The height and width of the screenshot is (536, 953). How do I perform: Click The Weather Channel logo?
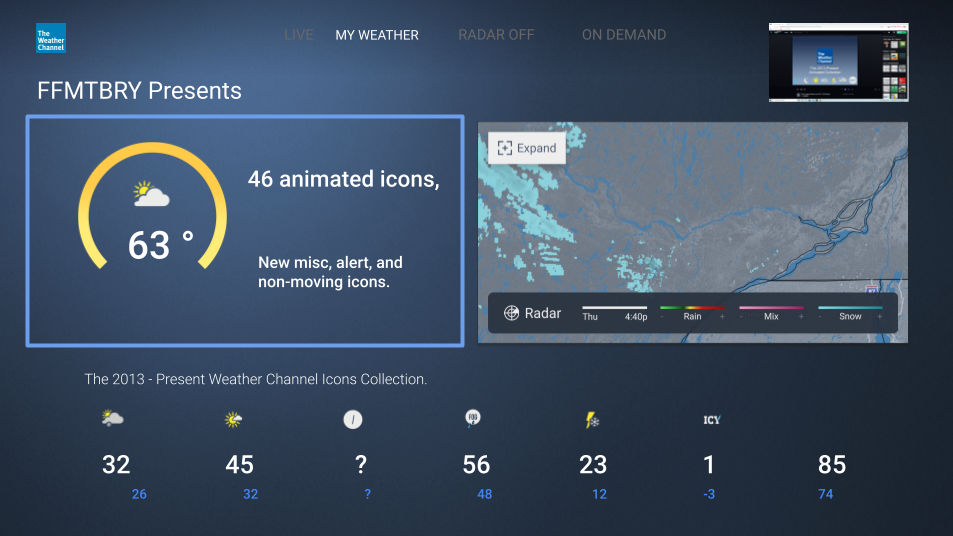pos(51,38)
